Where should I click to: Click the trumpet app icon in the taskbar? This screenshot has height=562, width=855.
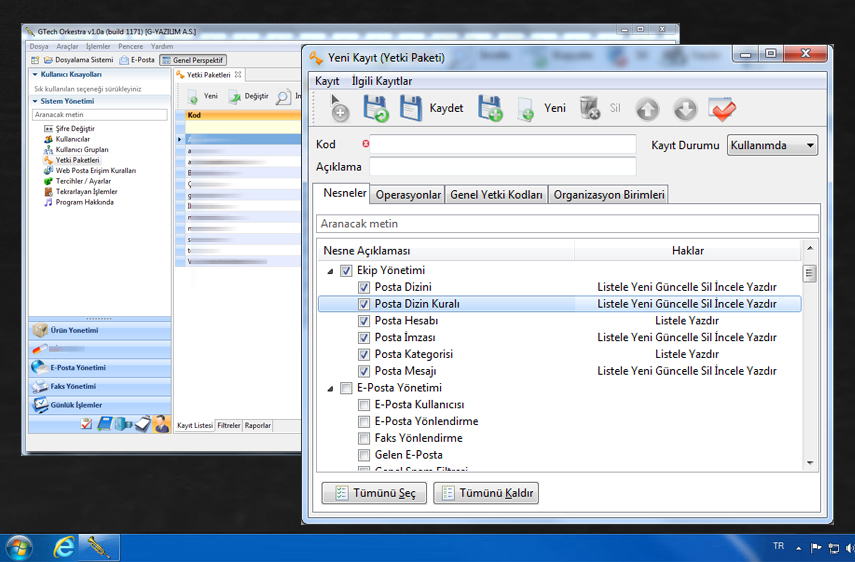point(99,547)
